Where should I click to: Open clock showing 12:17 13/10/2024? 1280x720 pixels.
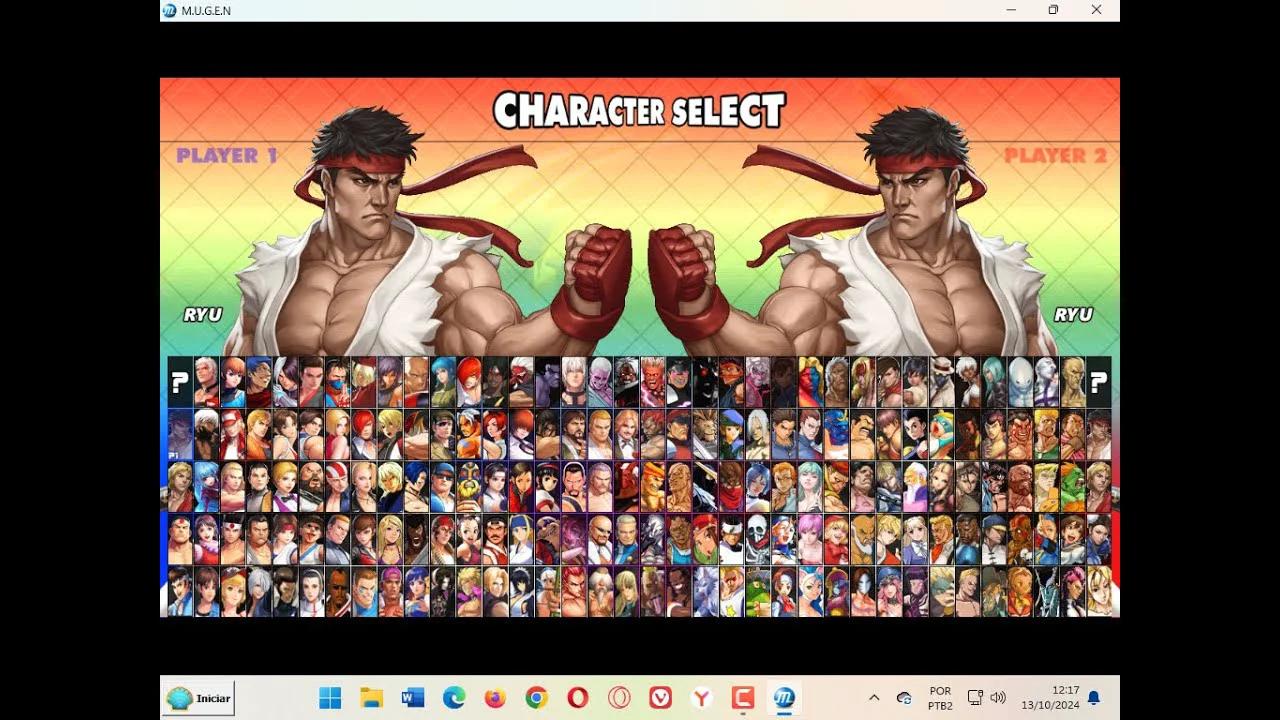1053,698
